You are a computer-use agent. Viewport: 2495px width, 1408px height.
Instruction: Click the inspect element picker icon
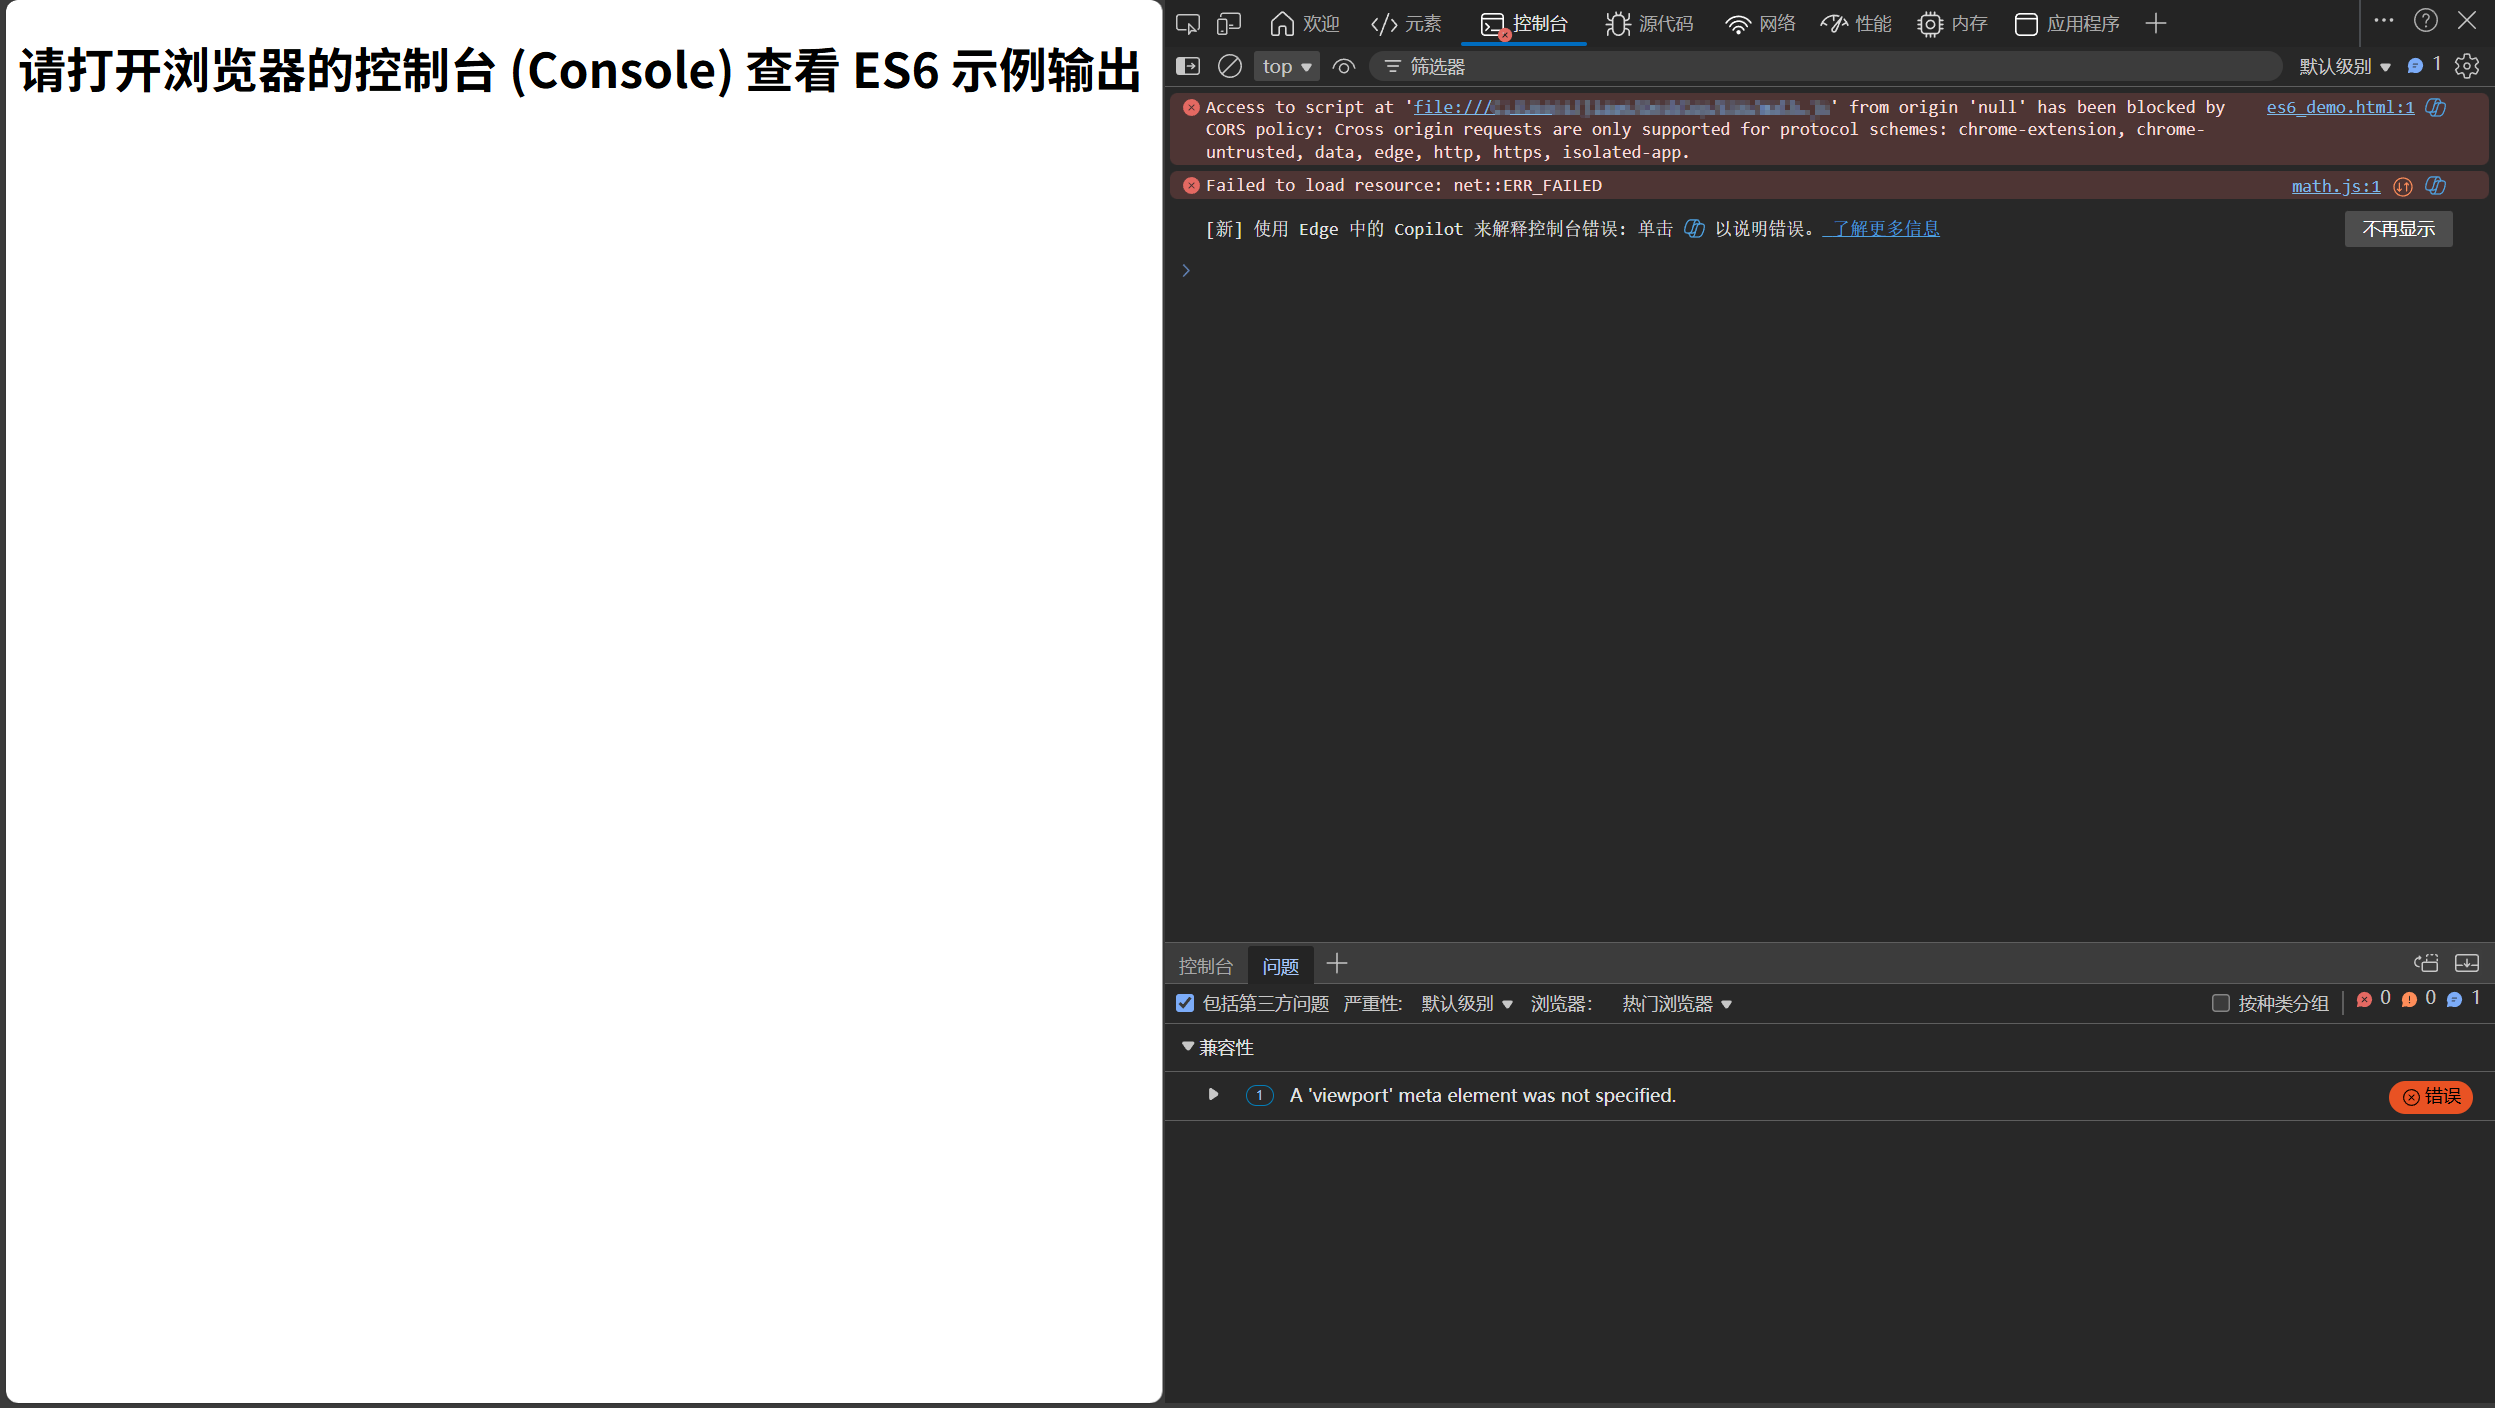(1188, 24)
